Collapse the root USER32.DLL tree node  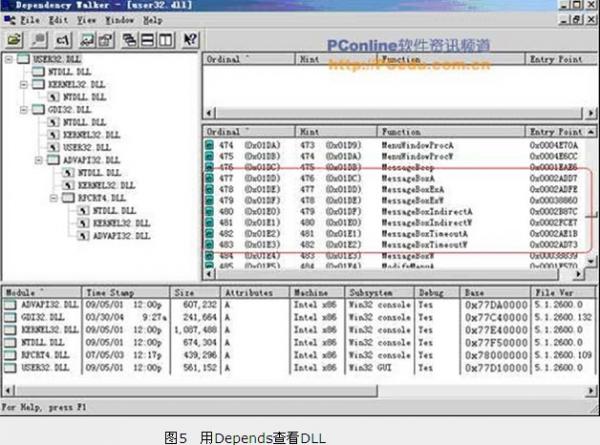[9, 59]
